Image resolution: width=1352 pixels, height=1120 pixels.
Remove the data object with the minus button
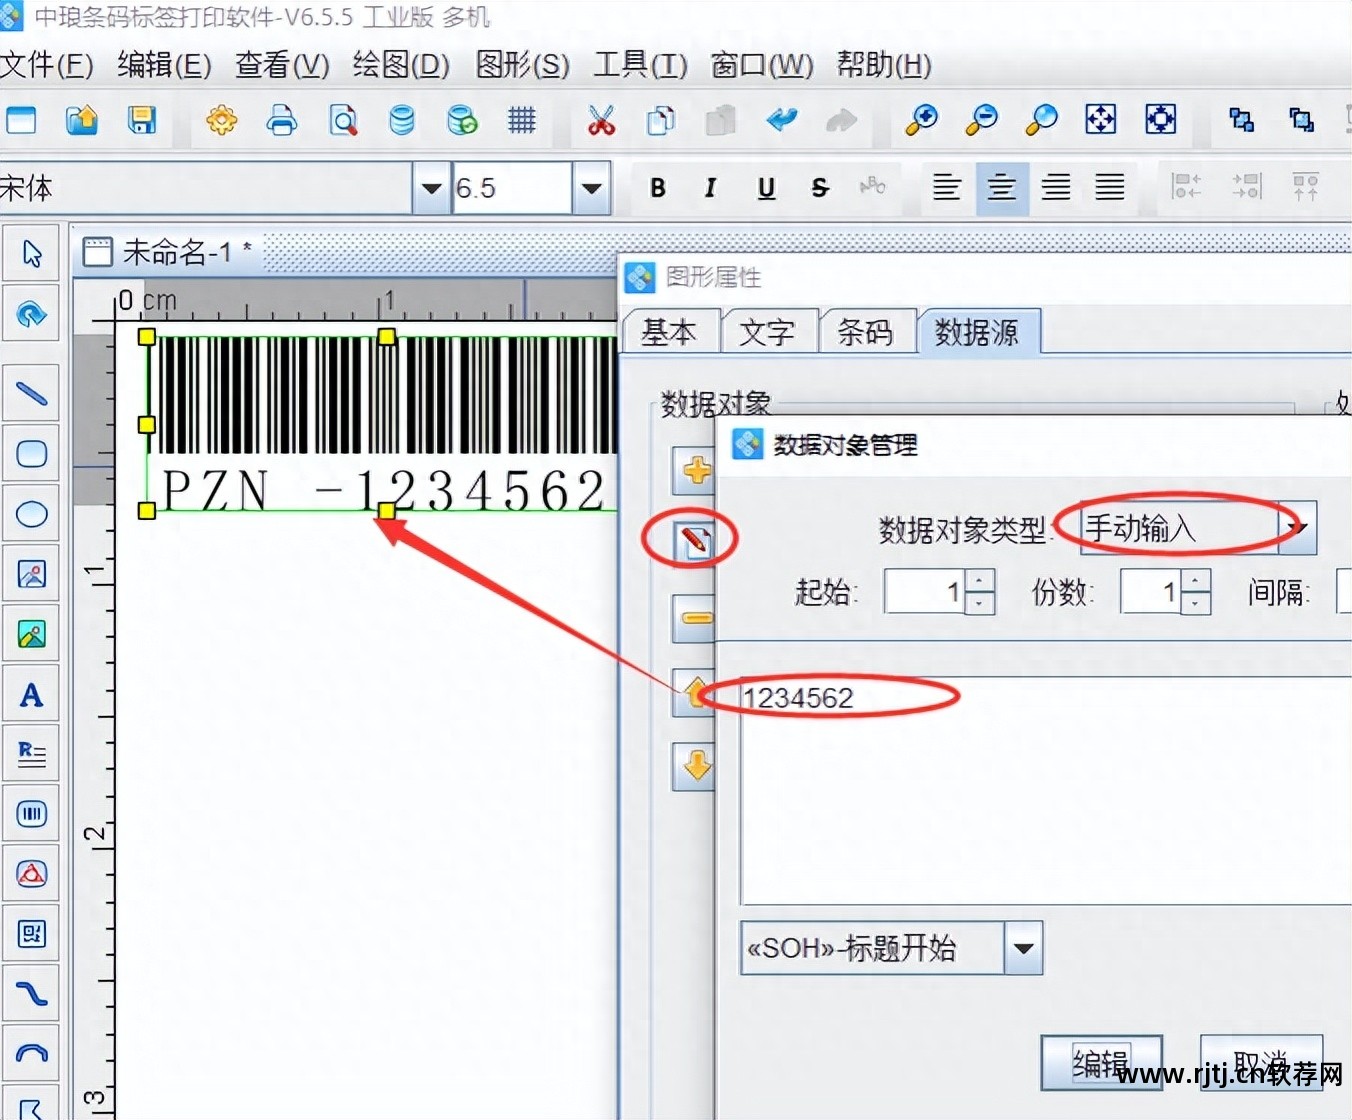pyautogui.click(x=695, y=617)
